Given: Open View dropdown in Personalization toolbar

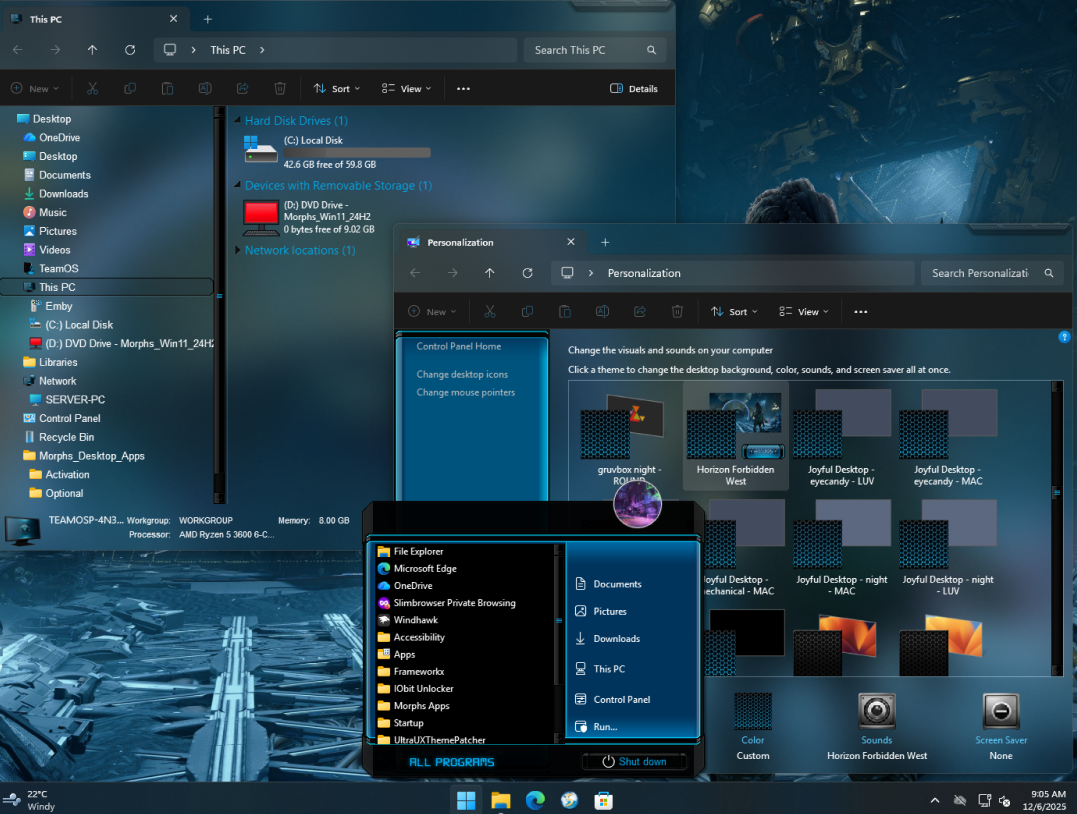Looking at the screenshot, I should click(805, 312).
